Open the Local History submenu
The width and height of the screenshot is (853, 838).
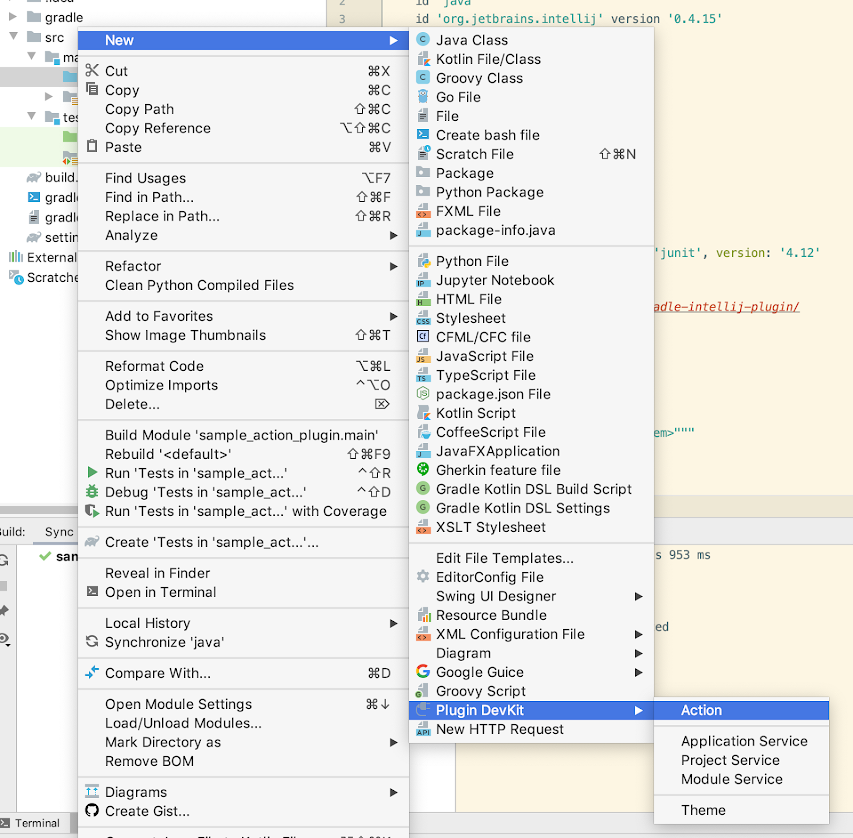click(243, 623)
